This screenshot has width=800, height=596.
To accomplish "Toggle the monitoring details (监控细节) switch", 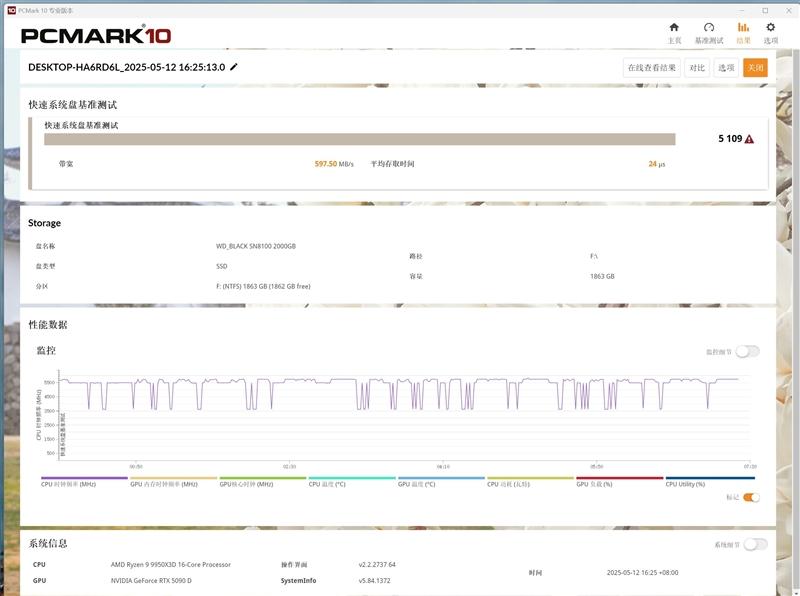I will click(747, 352).
